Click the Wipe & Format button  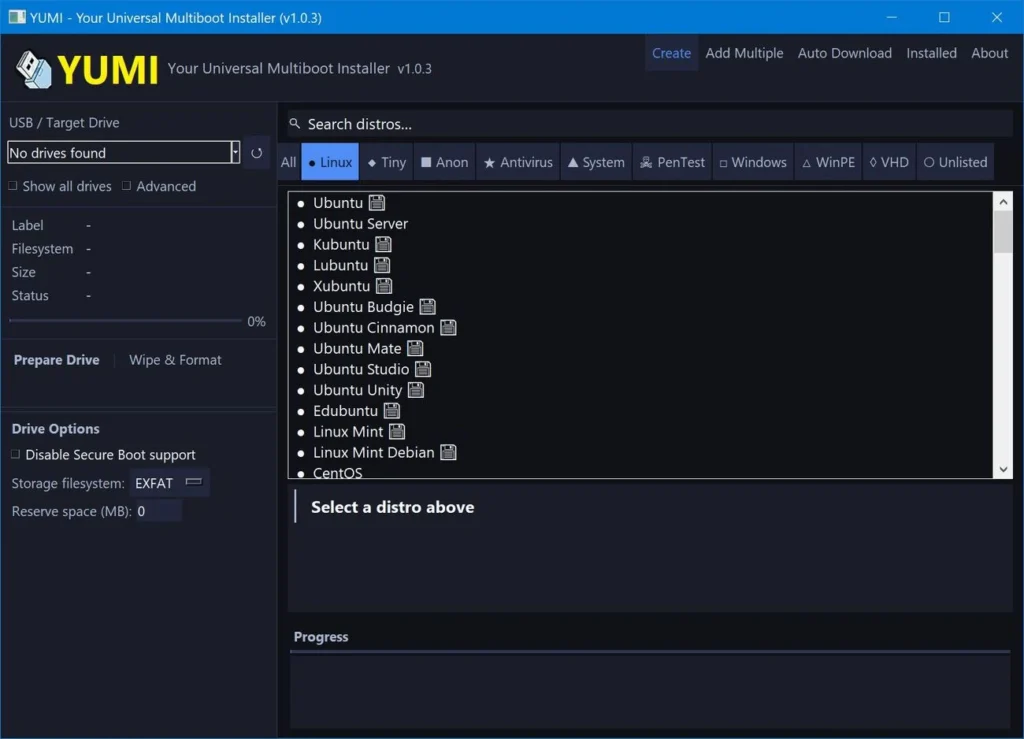pos(175,360)
